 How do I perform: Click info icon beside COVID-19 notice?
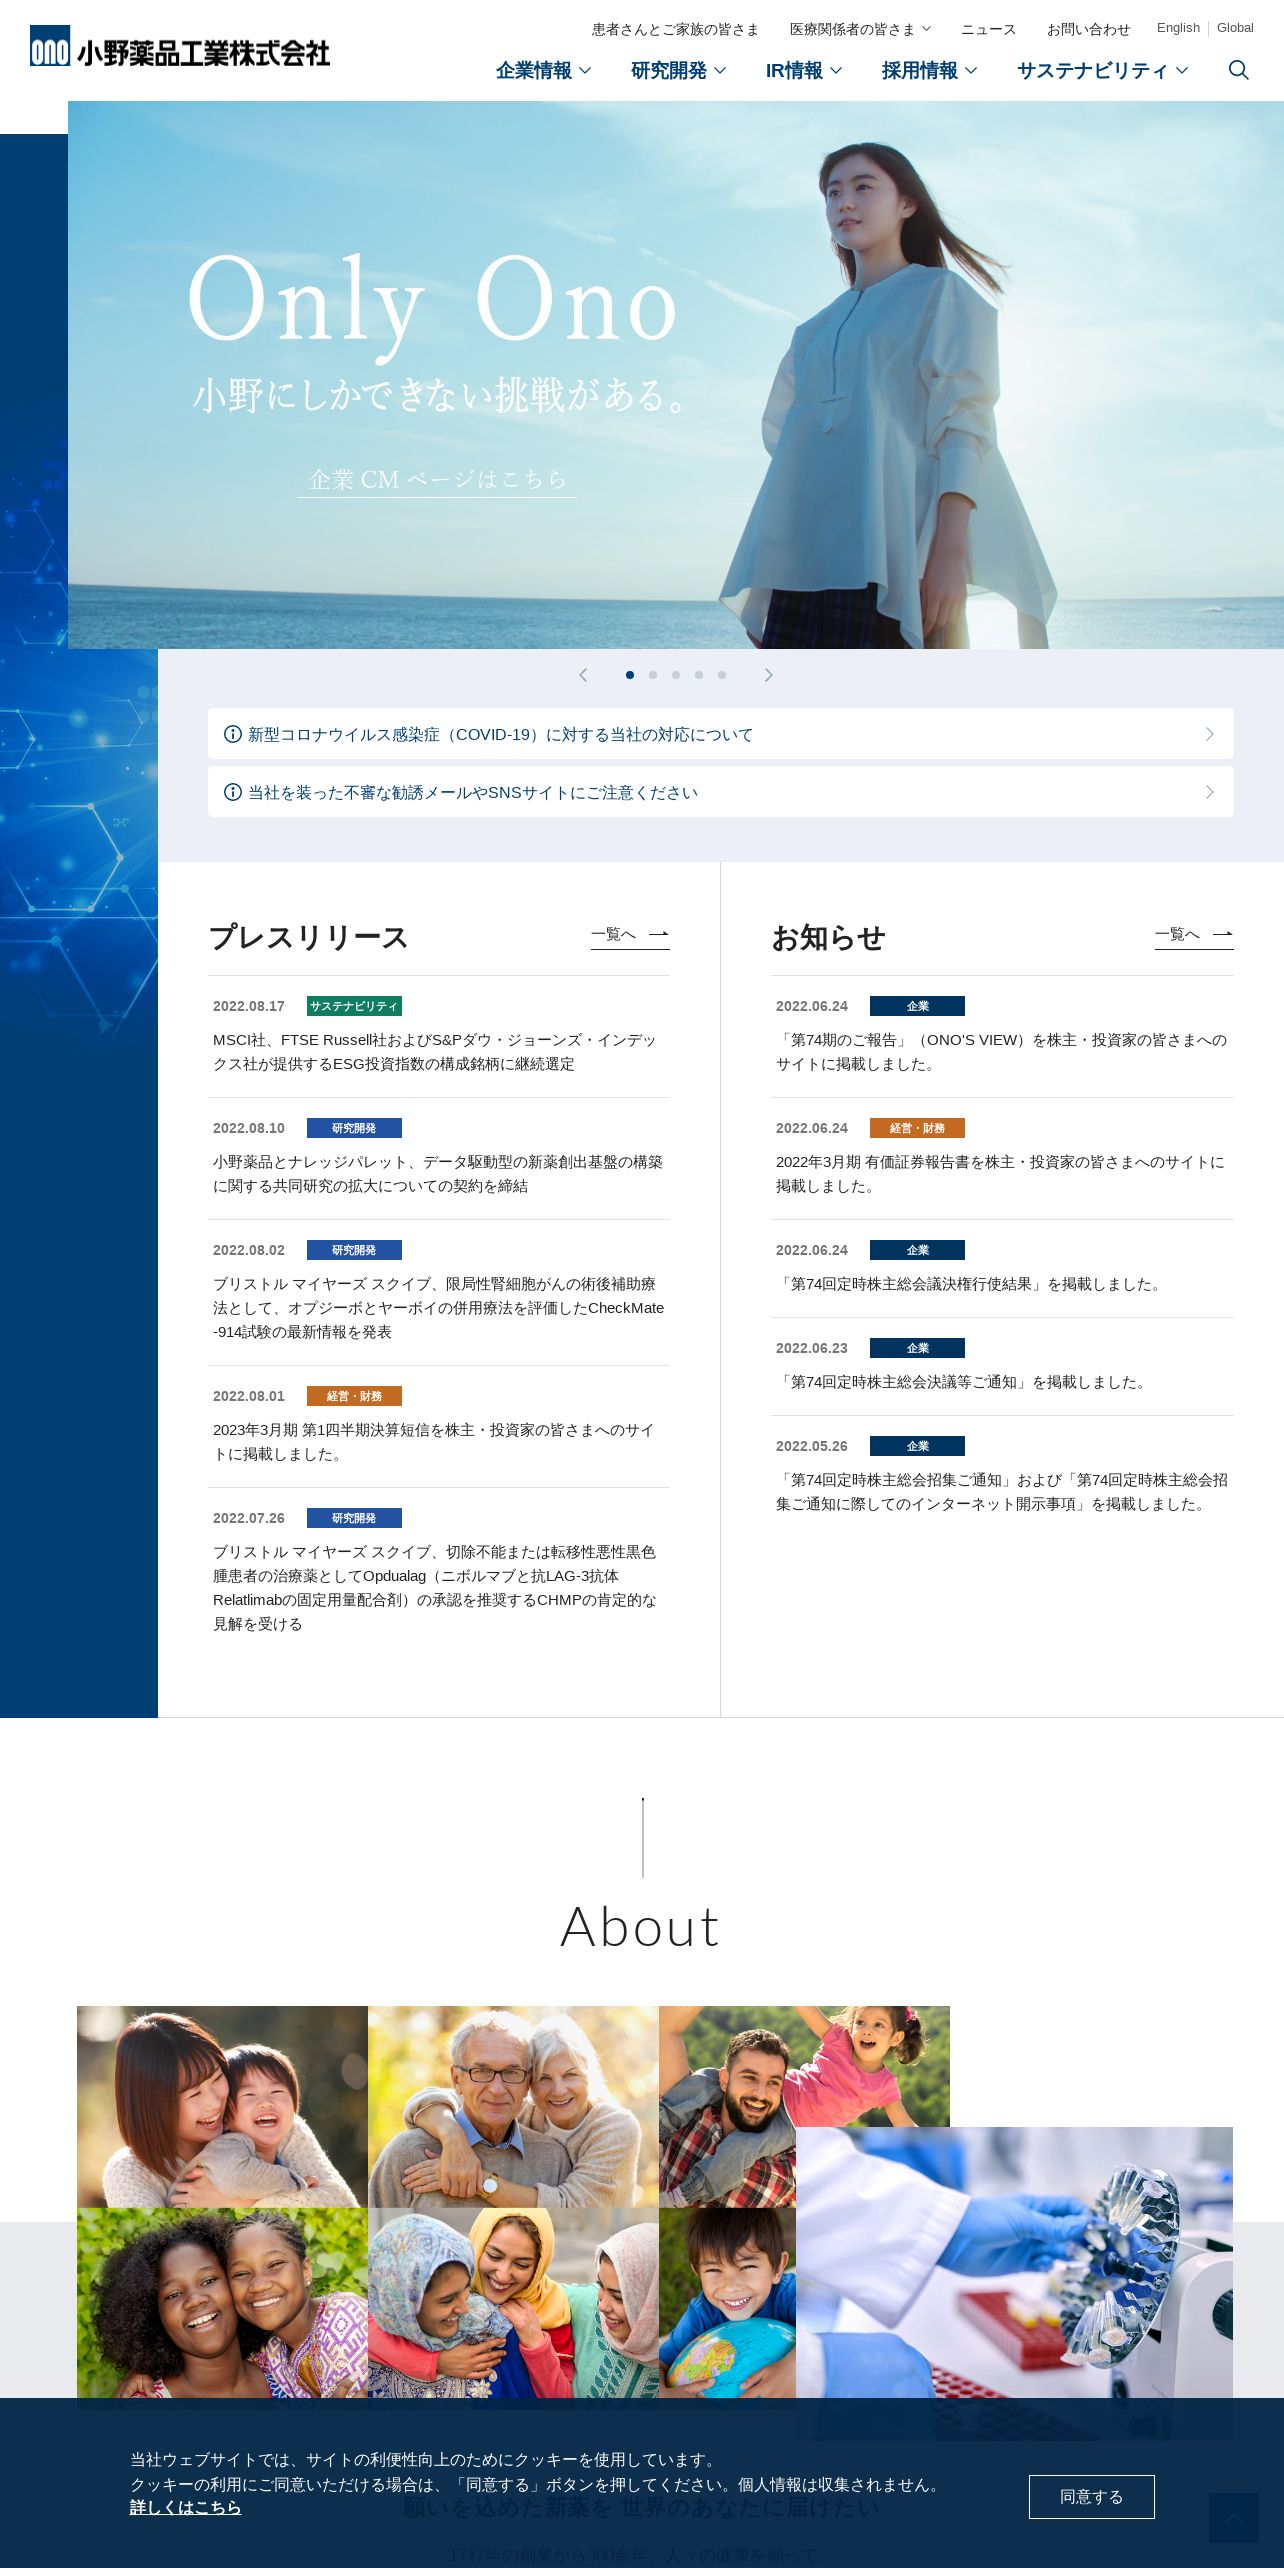point(233,734)
